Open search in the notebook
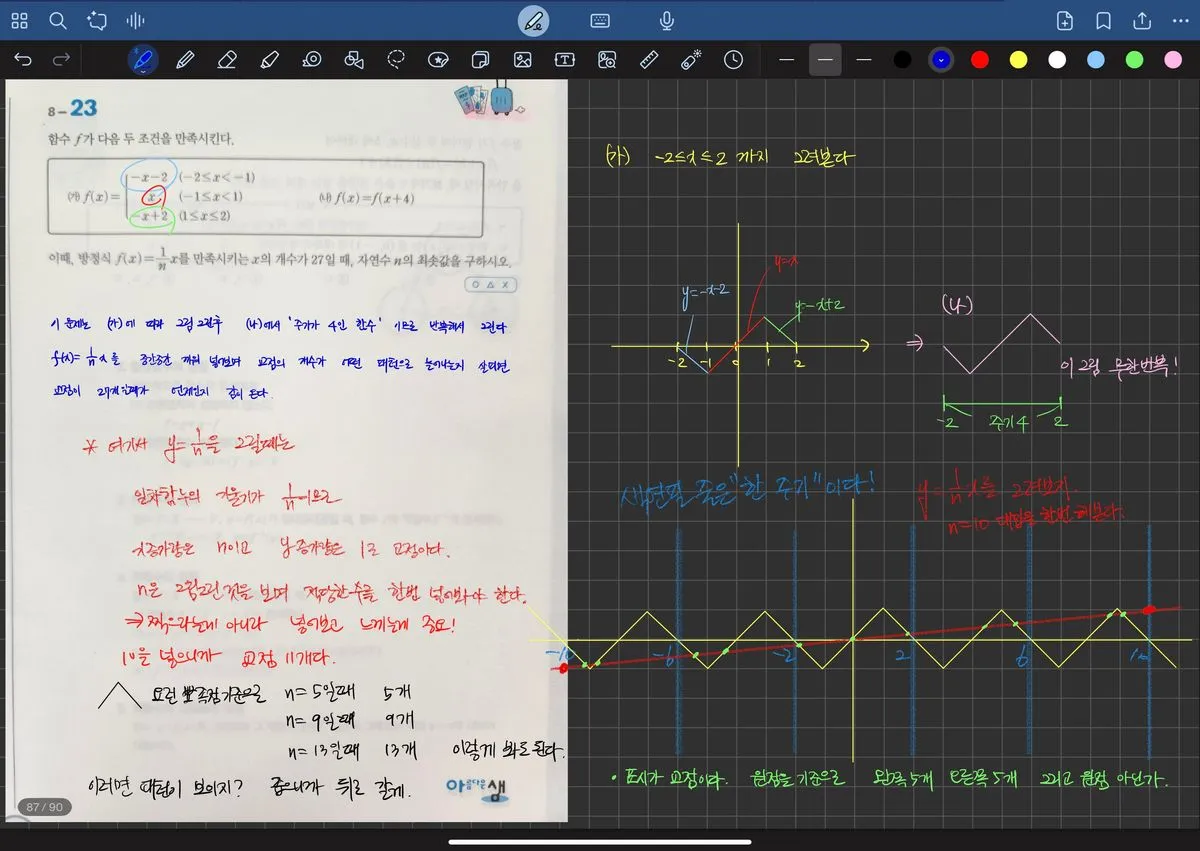 [x=58, y=21]
